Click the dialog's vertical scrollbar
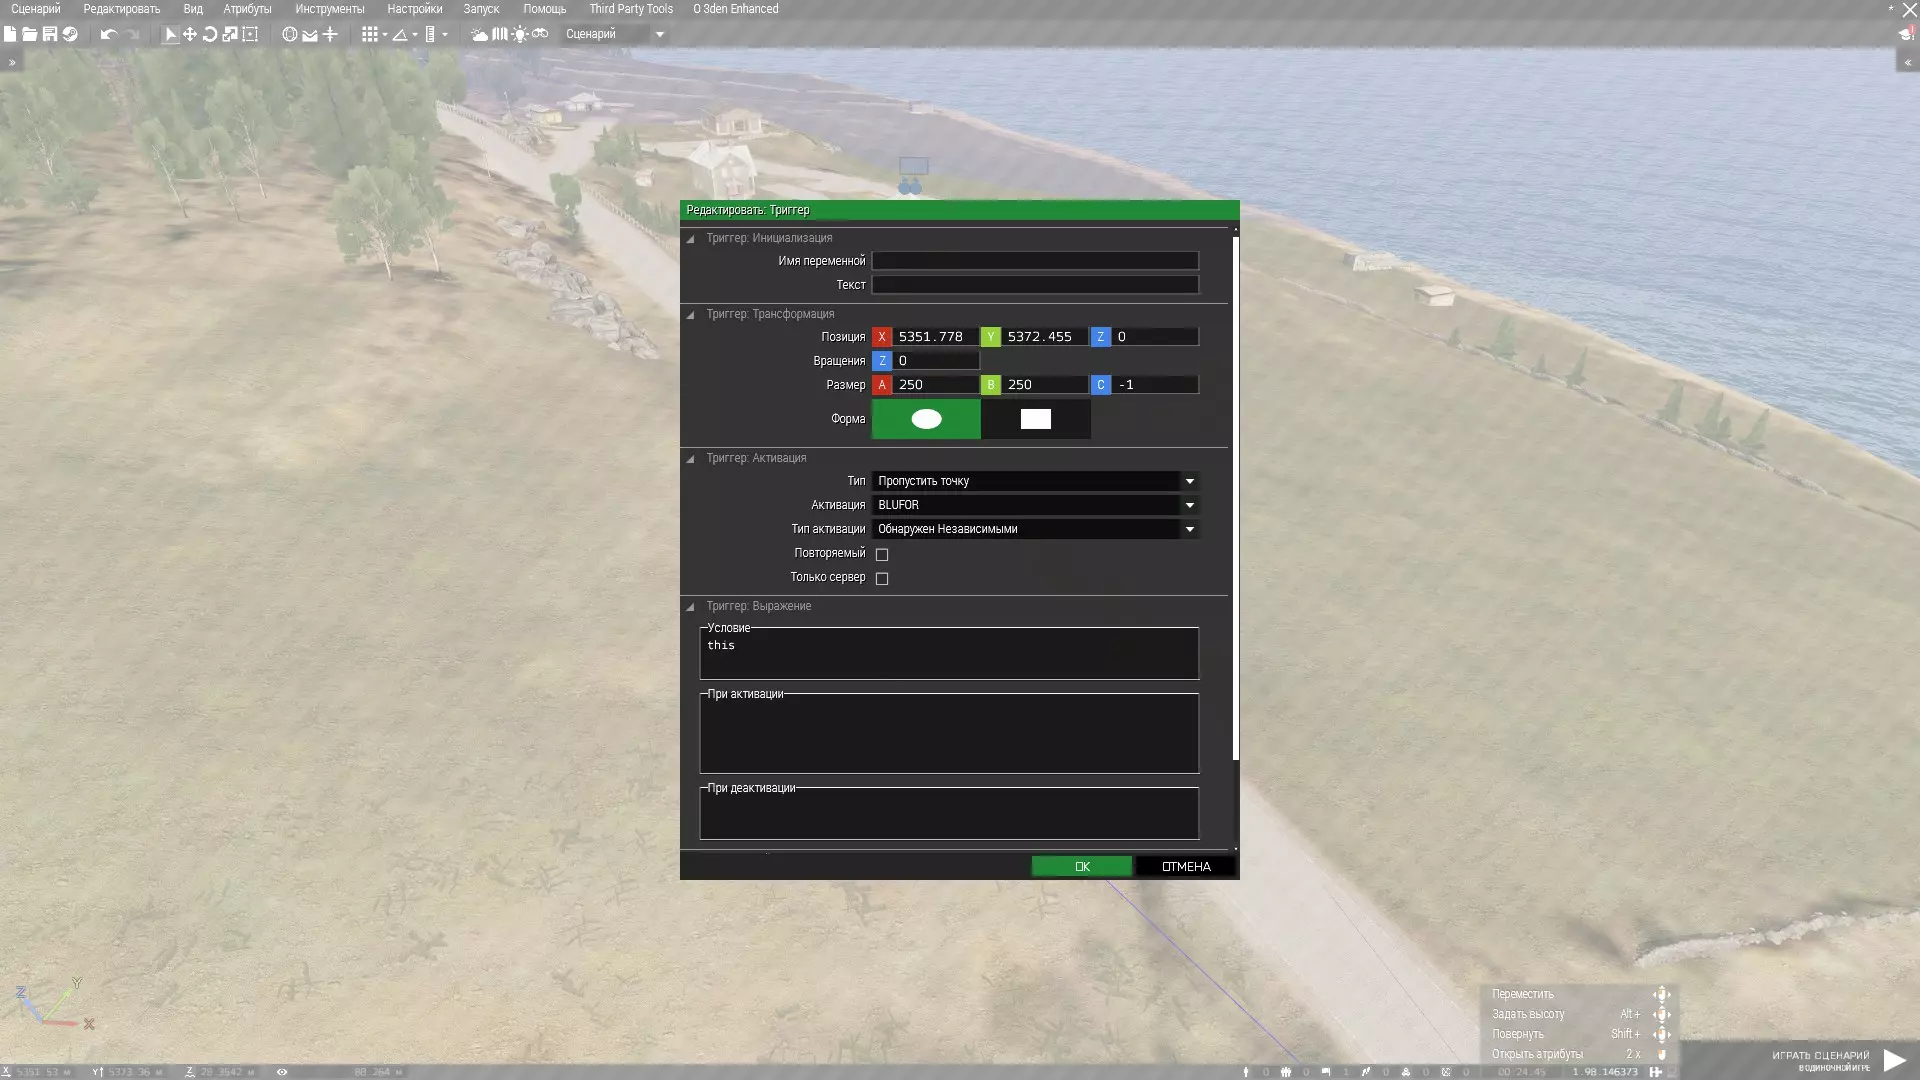 click(1235, 500)
